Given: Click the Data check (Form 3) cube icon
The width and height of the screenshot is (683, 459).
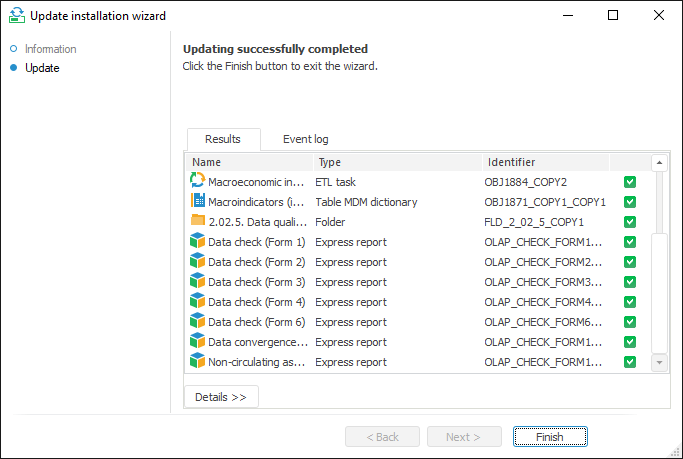Looking at the screenshot, I should [197, 281].
